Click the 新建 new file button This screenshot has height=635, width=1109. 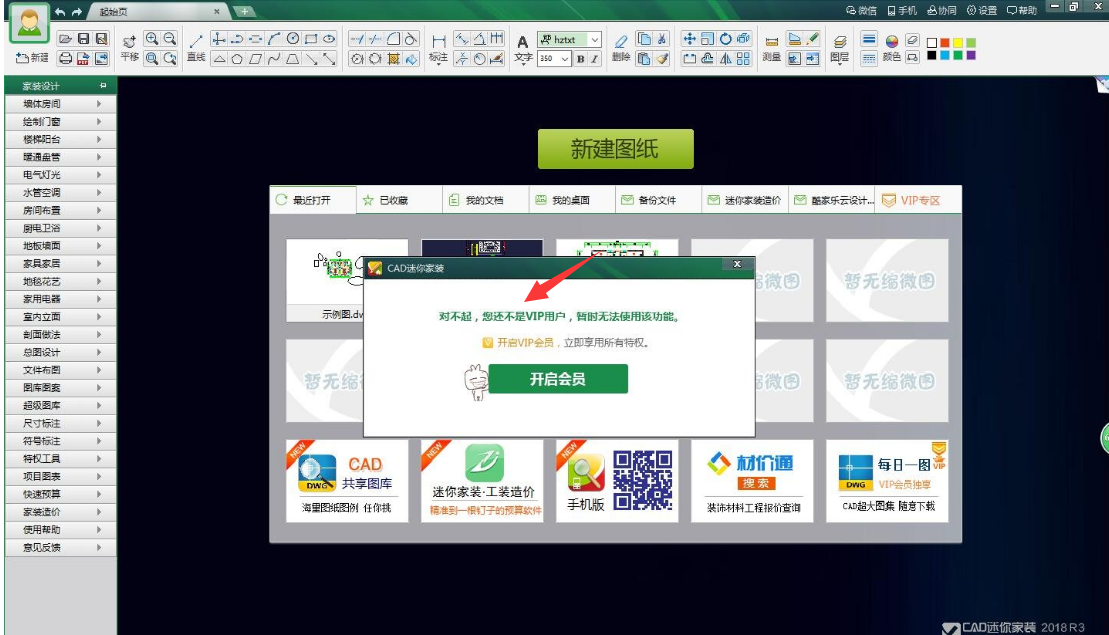pos(32,57)
